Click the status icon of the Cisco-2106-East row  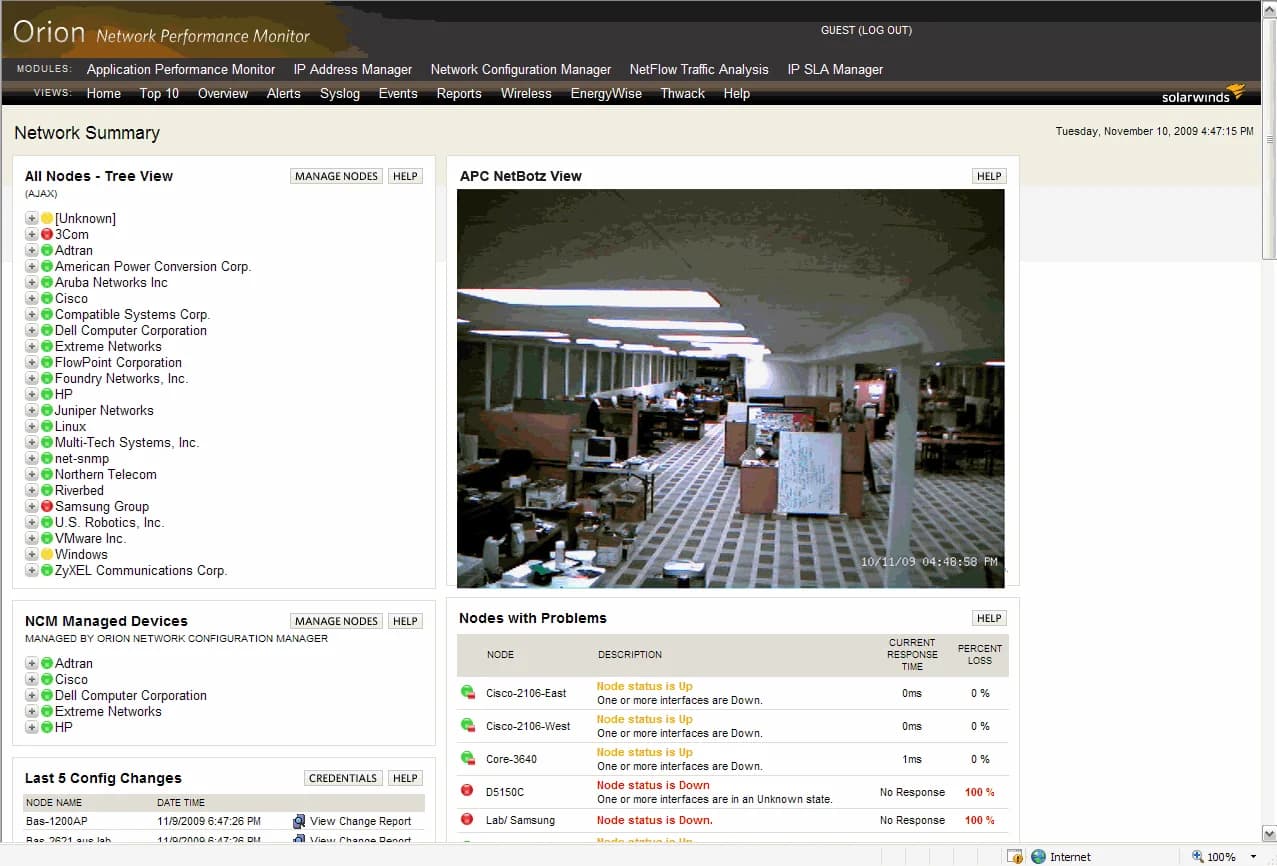coord(467,692)
